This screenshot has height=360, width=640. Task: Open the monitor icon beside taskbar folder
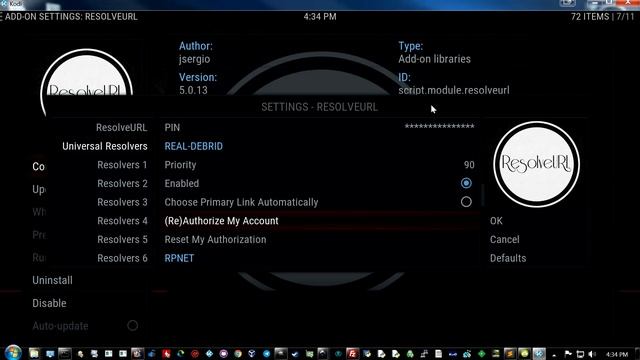click(50, 353)
